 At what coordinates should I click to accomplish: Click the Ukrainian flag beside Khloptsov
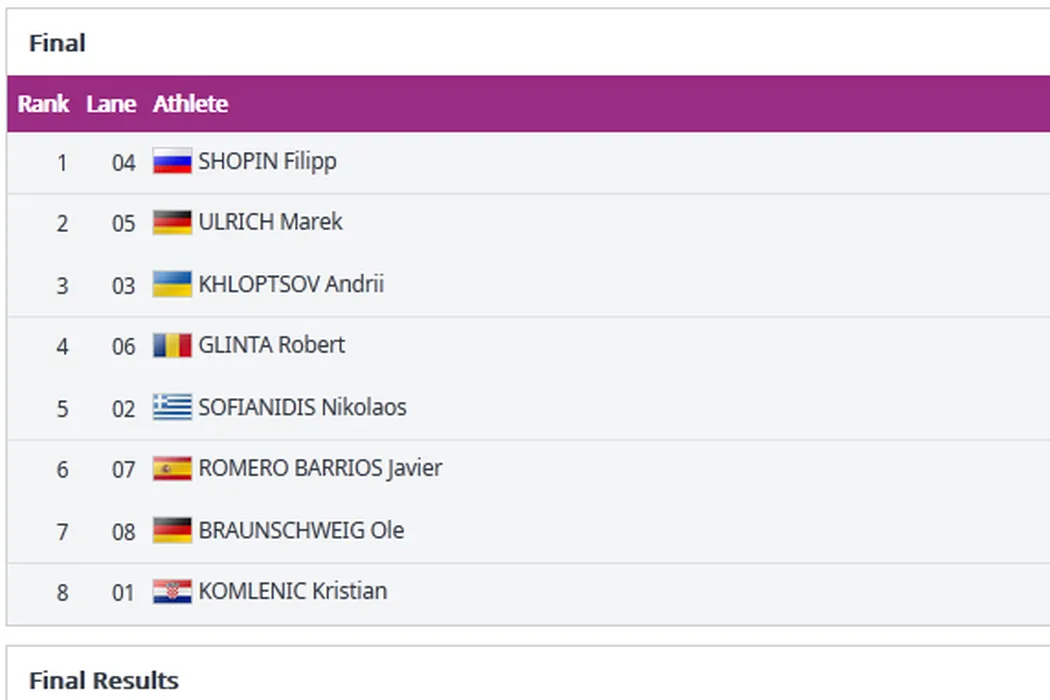172,284
